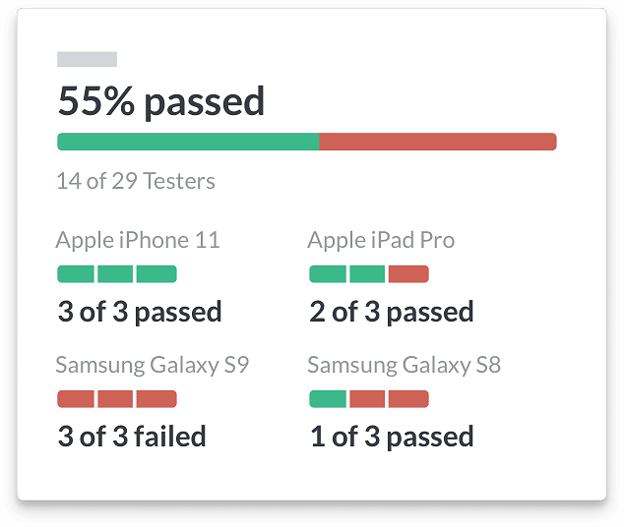Viewport: 624px width, 527px height.
Task: Click the third green segment under iPhone 11
Action: coord(157,274)
